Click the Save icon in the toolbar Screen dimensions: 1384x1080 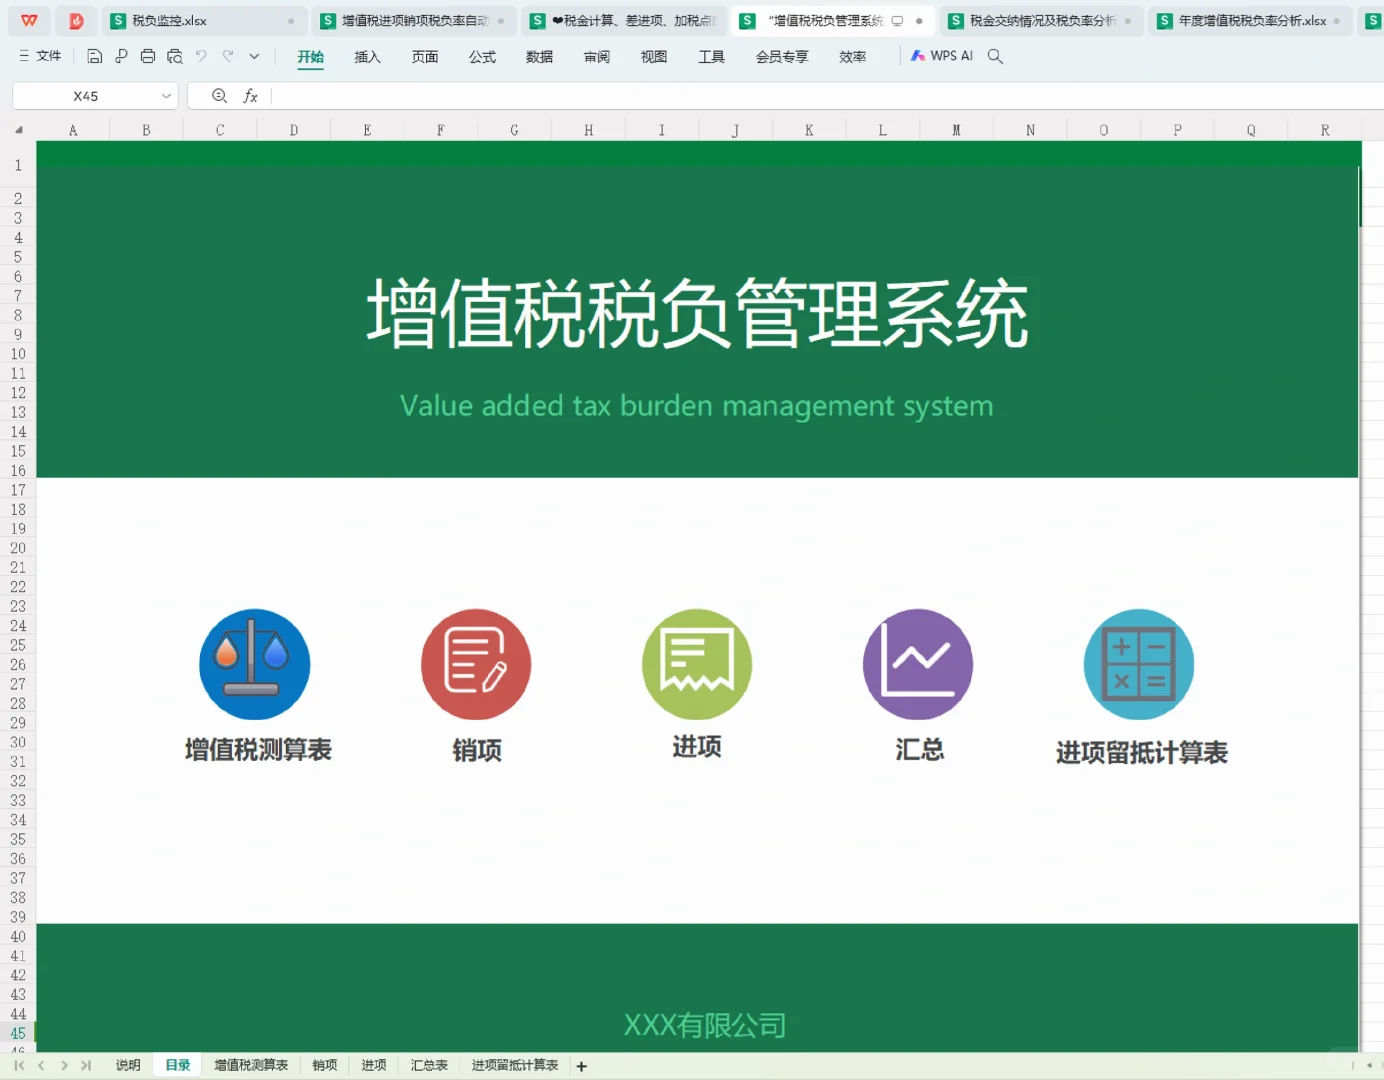tap(94, 56)
